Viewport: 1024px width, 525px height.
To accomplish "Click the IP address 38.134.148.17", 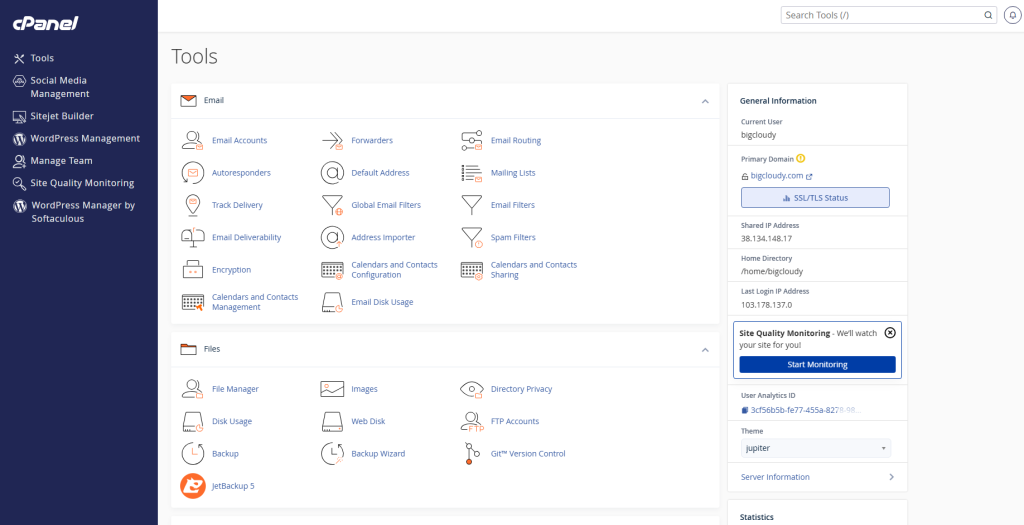I will 767,239.
